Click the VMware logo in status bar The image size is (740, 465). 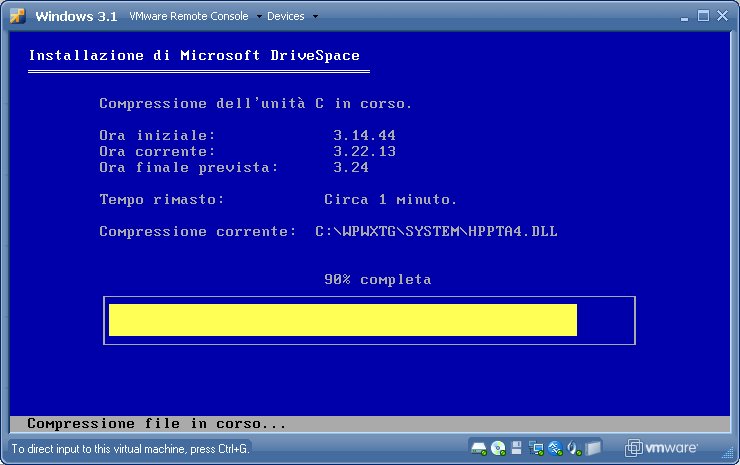pyautogui.click(x=661, y=448)
